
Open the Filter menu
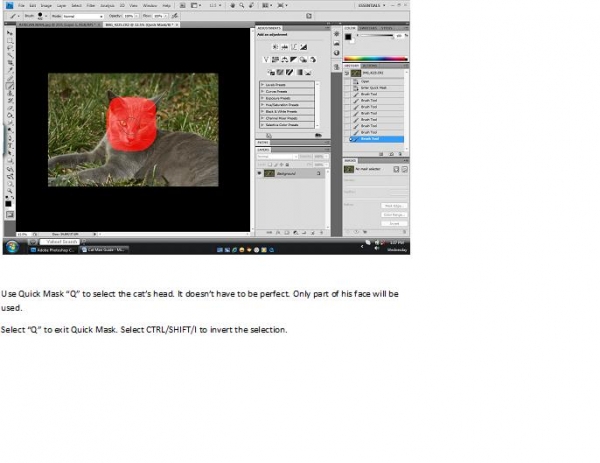[91, 6]
